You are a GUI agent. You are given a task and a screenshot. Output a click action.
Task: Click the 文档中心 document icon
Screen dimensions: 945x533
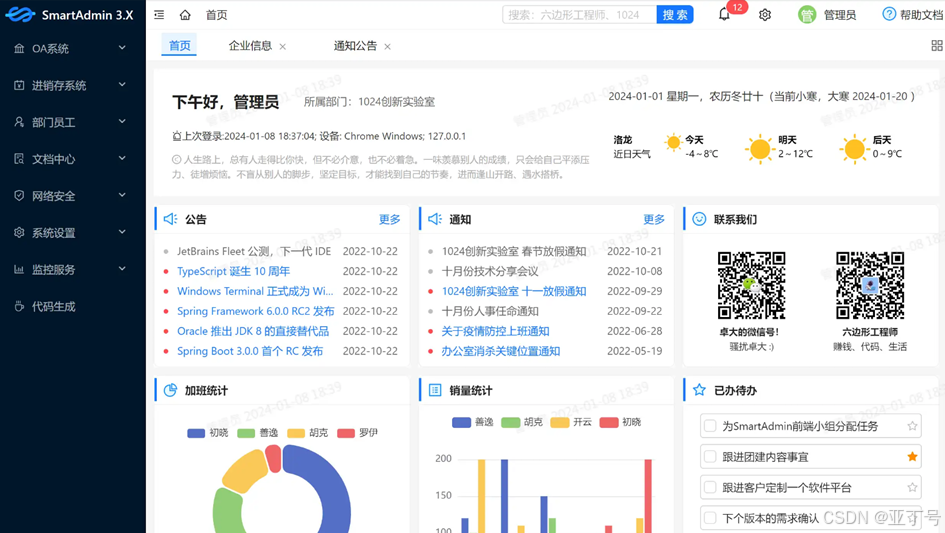(19, 159)
